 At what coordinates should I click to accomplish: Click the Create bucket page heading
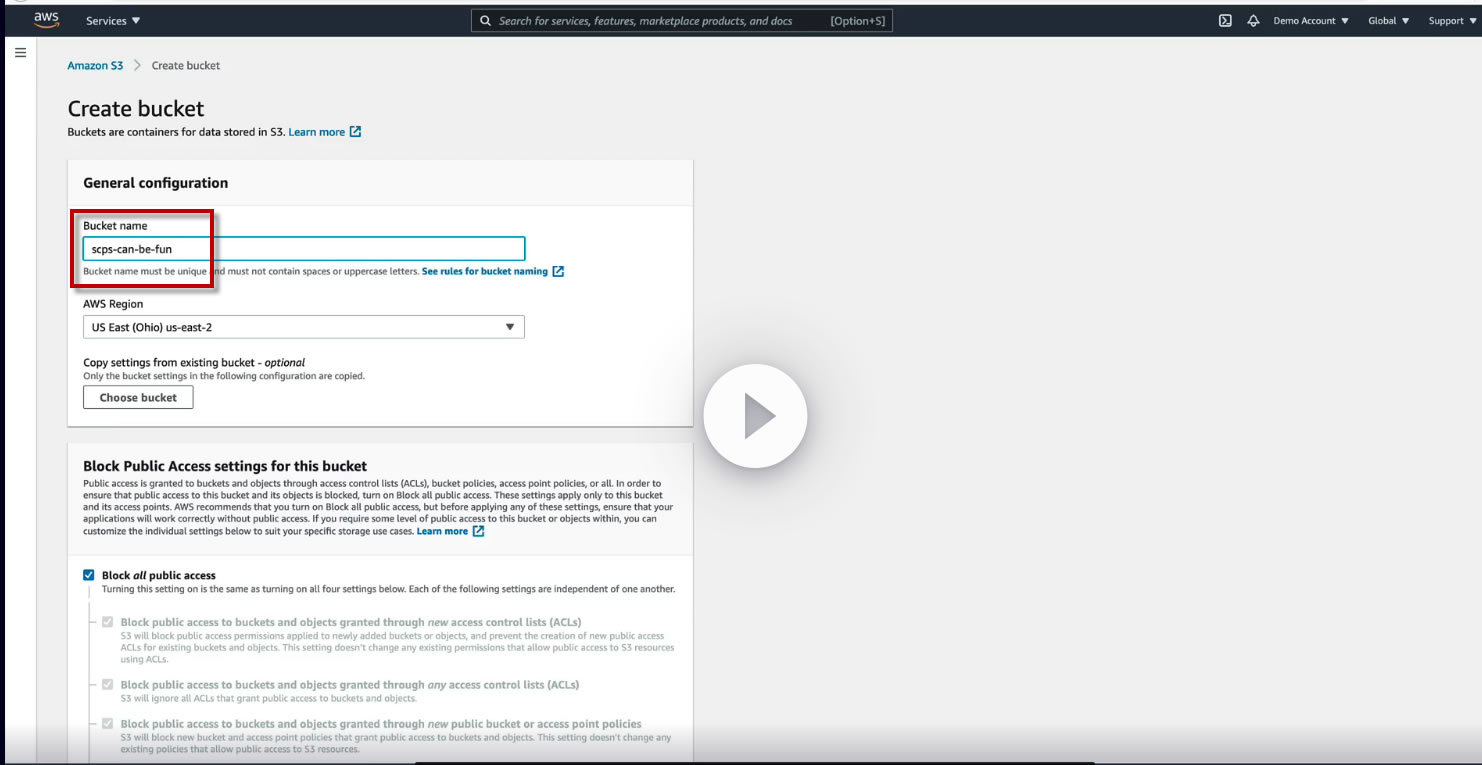coord(136,109)
